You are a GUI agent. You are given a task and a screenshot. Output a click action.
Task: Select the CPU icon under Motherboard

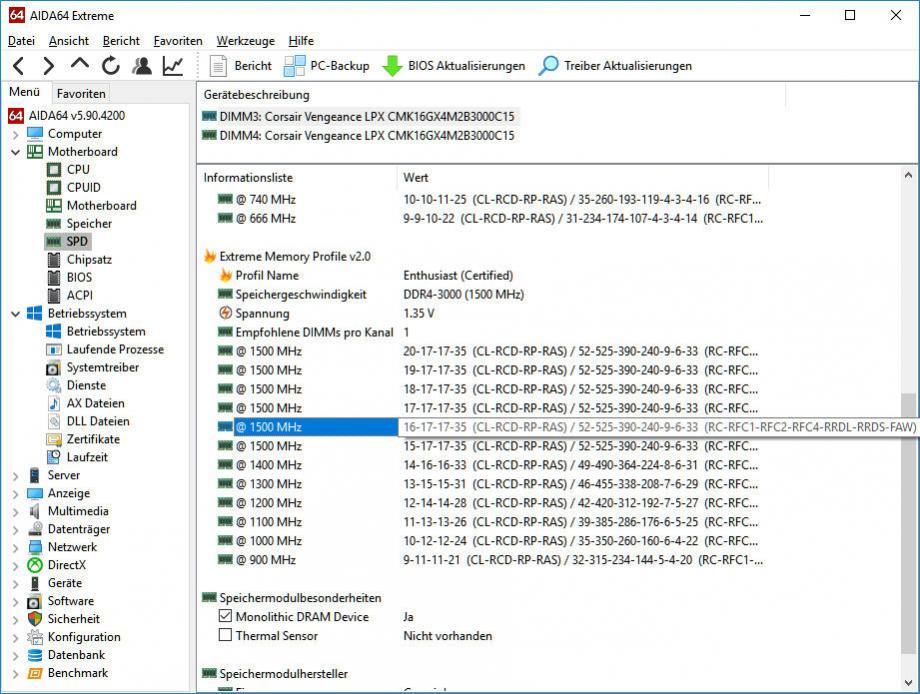54,170
